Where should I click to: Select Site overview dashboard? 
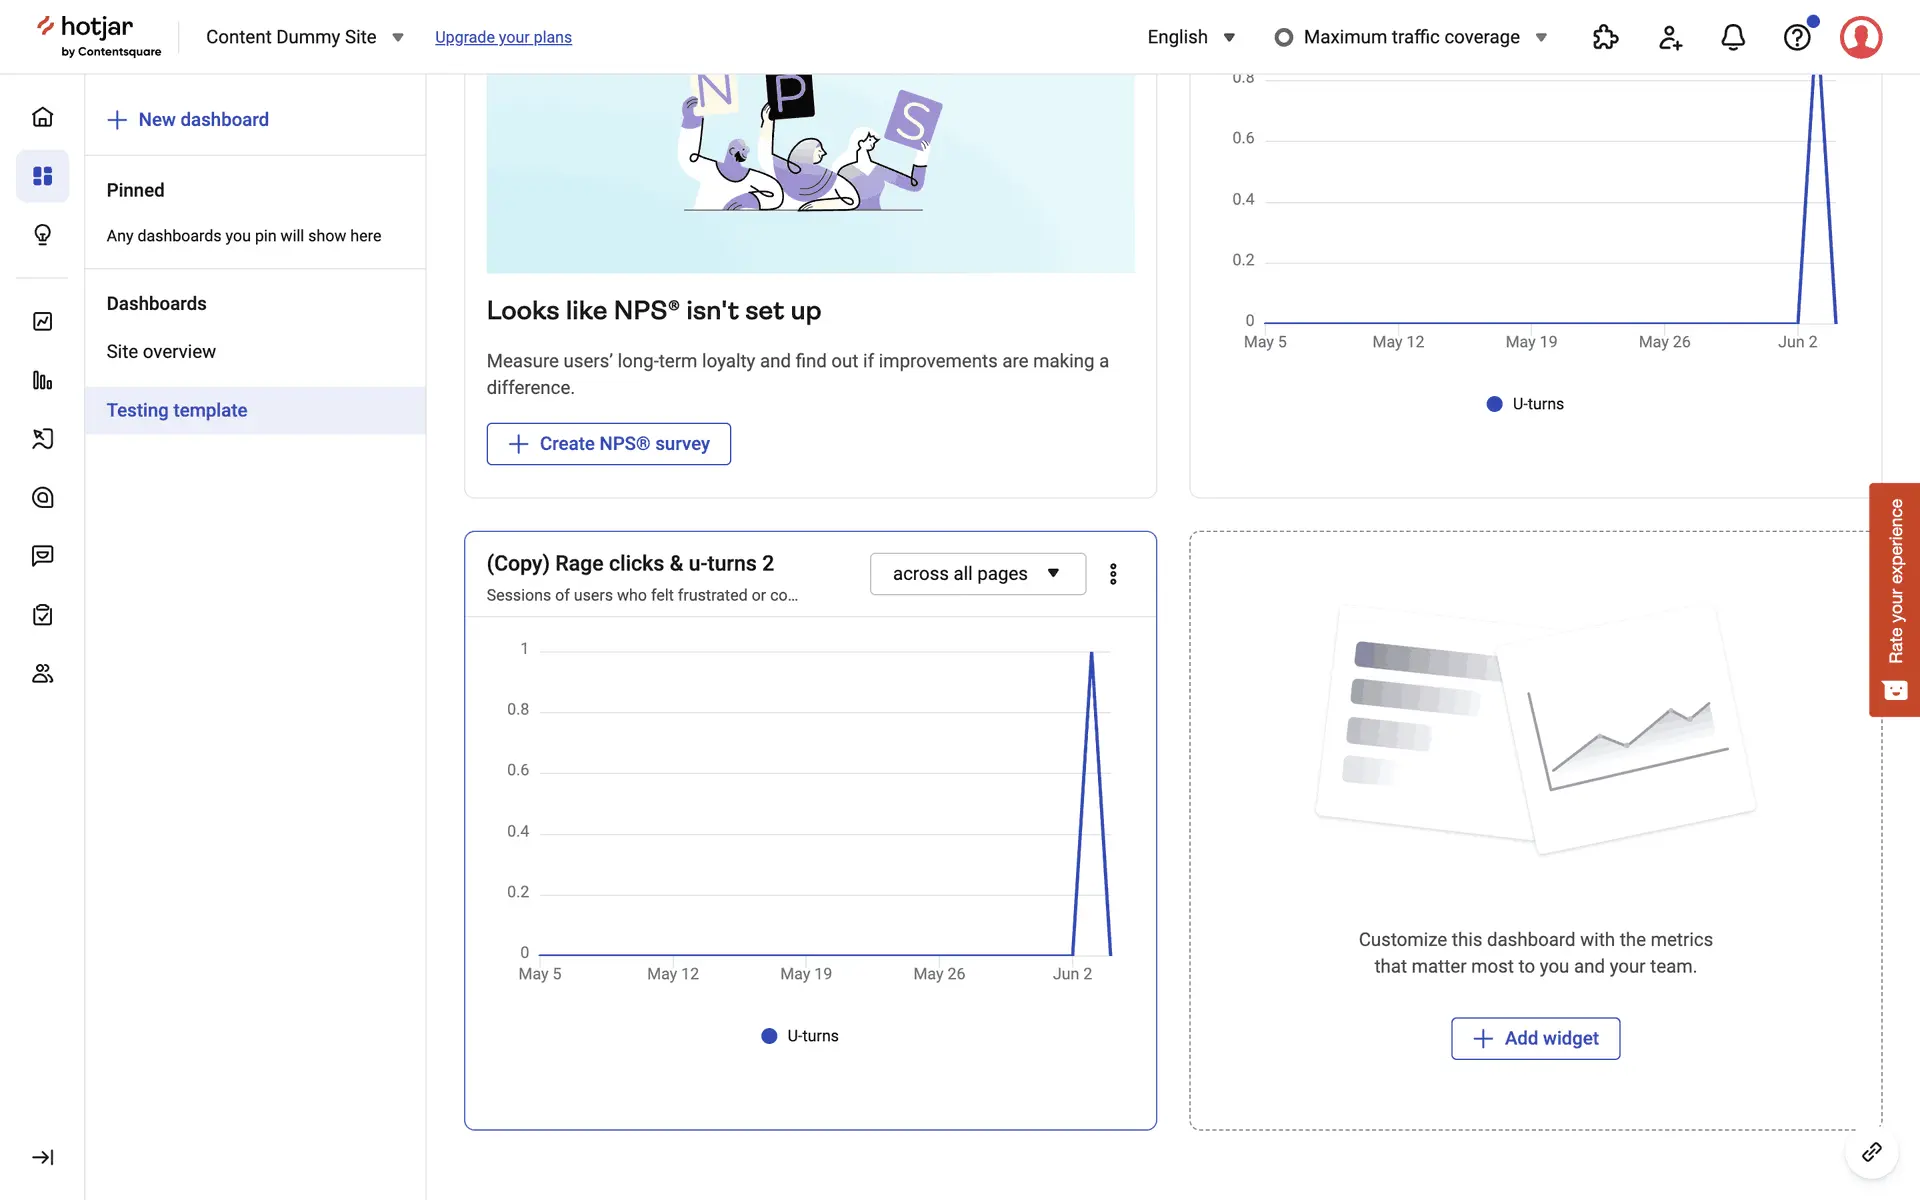click(161, 352)
